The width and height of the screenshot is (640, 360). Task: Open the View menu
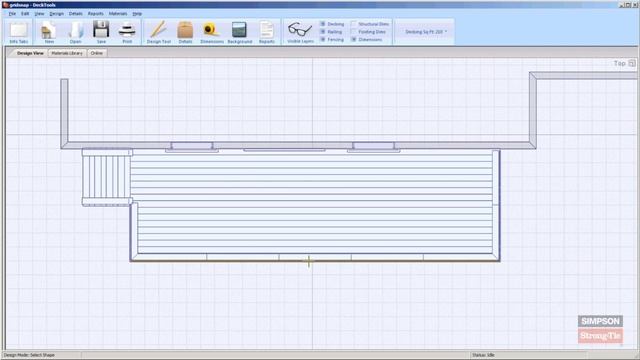[39, 13]
